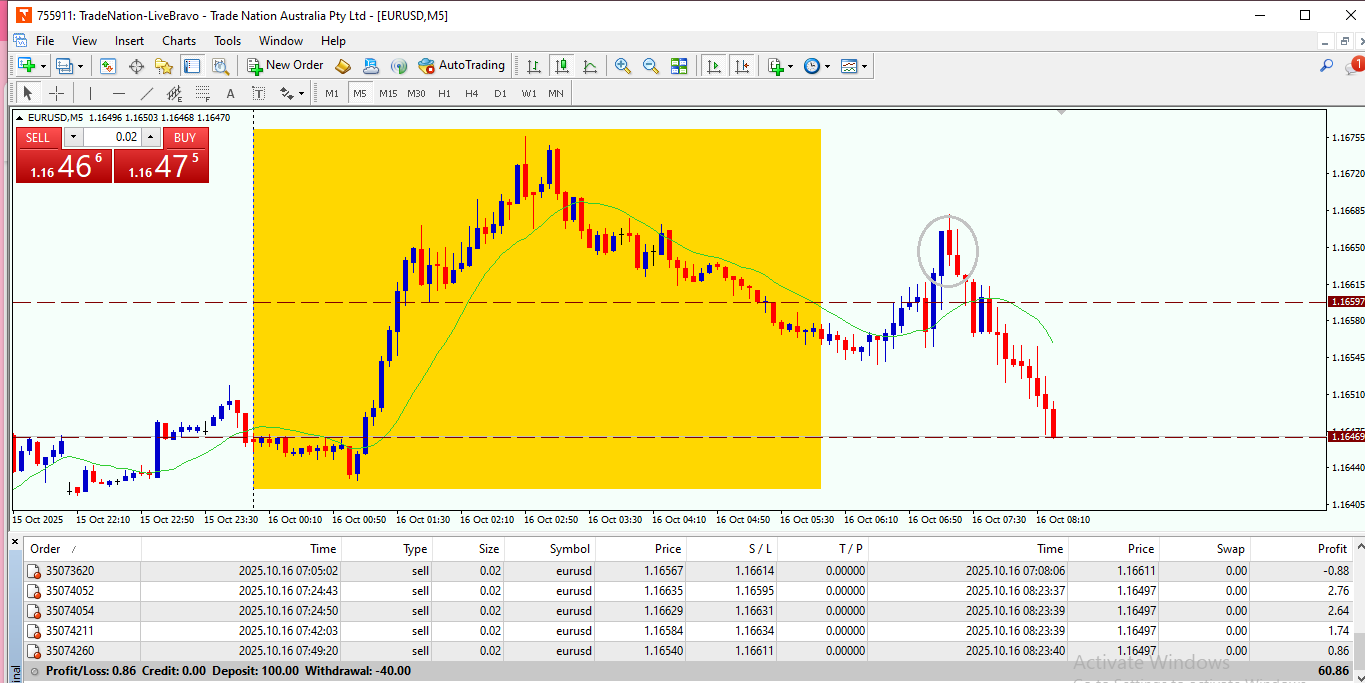This screenshot has height=683, width=1365.
Task: Click the red SELL button
Action: pos(38,137)
